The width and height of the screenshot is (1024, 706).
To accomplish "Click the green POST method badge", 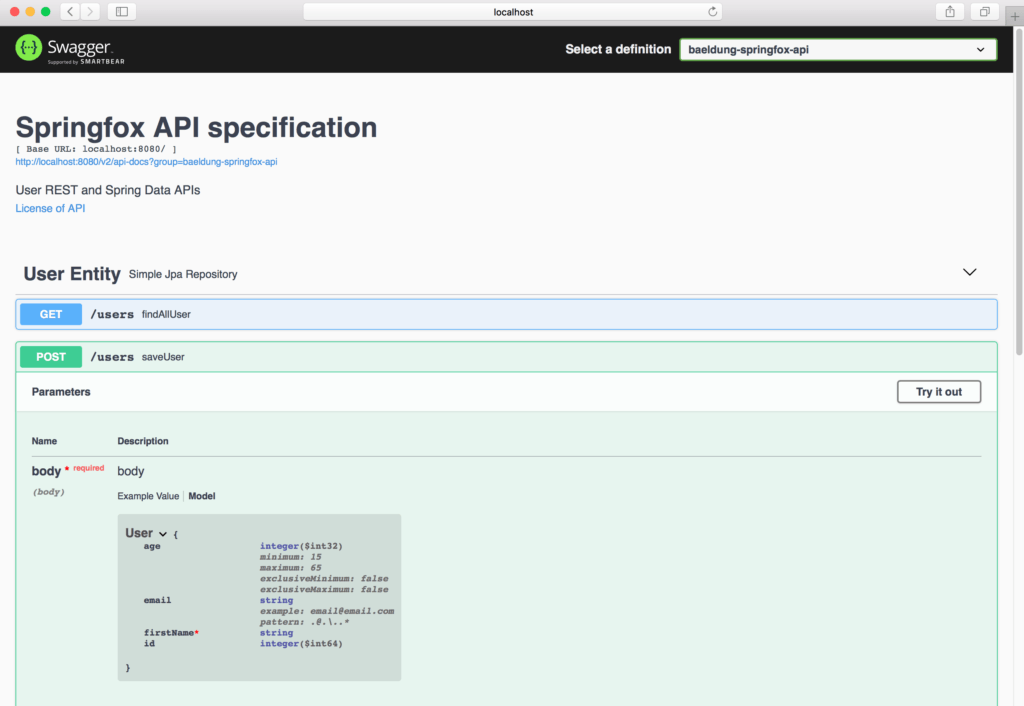I will tap(51, 357).
